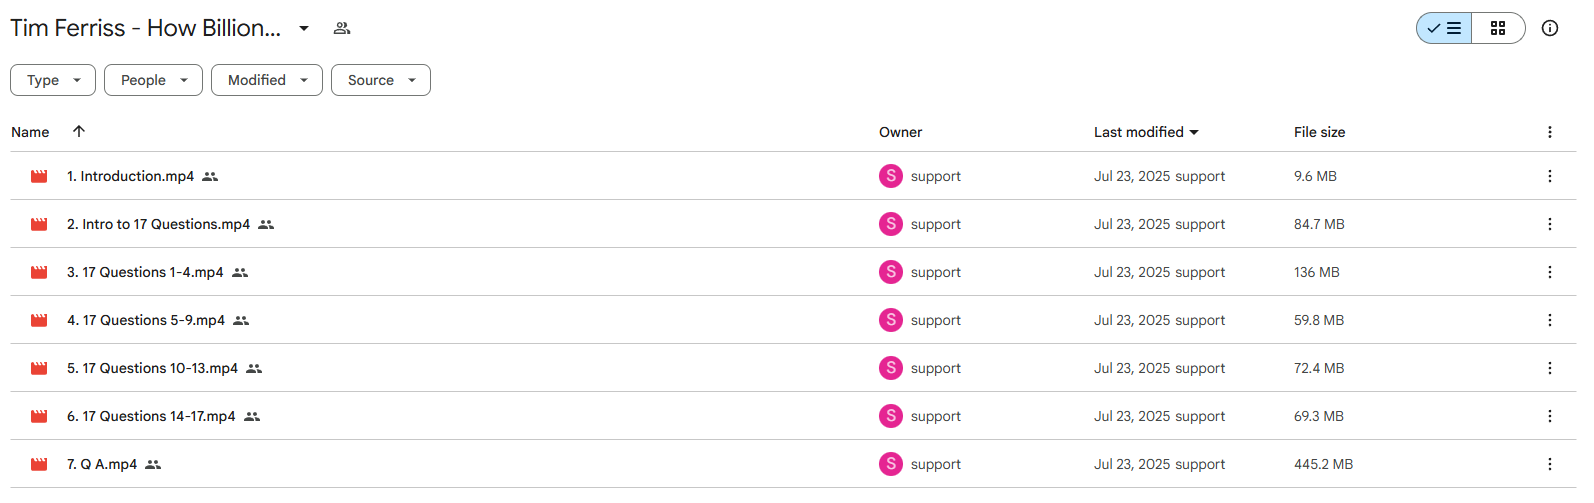Click the shared folder people icon beside title
1594x503 pixels.
coord(342,28)
